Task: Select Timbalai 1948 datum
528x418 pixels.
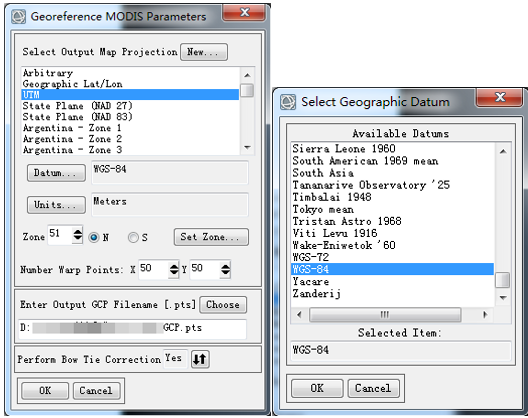Action: [393, 197]
